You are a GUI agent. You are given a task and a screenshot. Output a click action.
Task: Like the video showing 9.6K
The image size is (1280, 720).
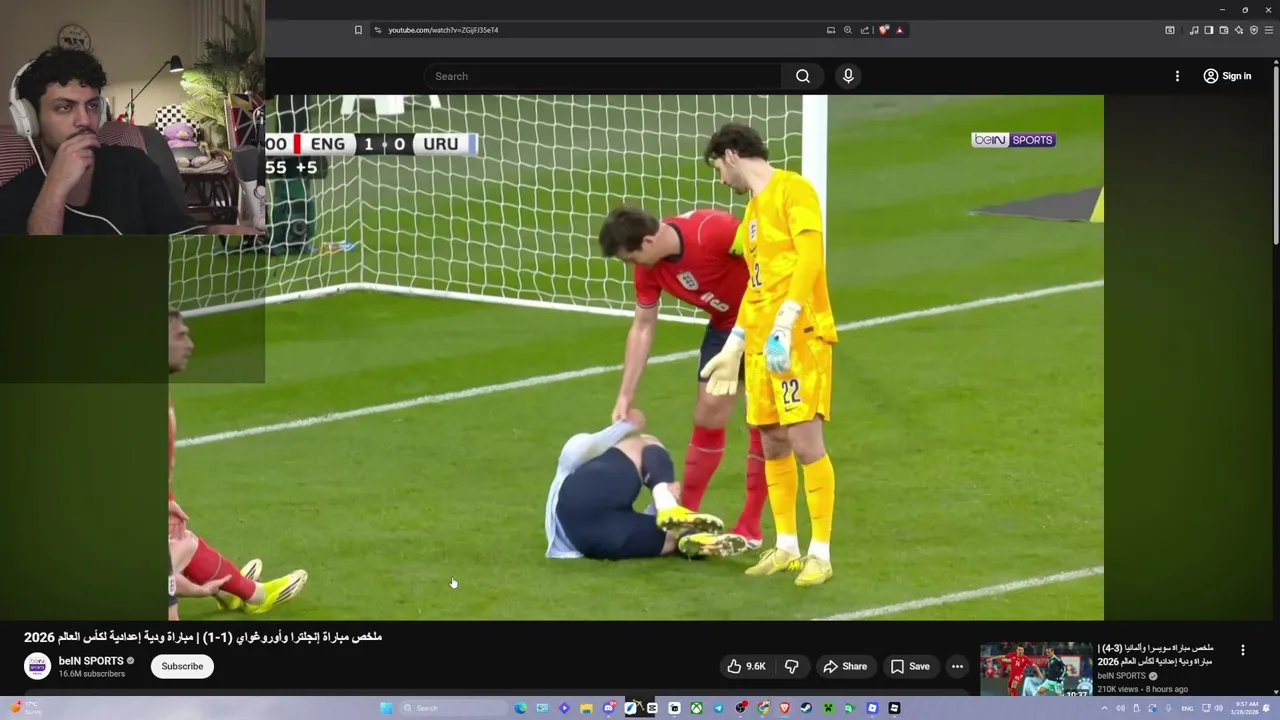[746, 666]
